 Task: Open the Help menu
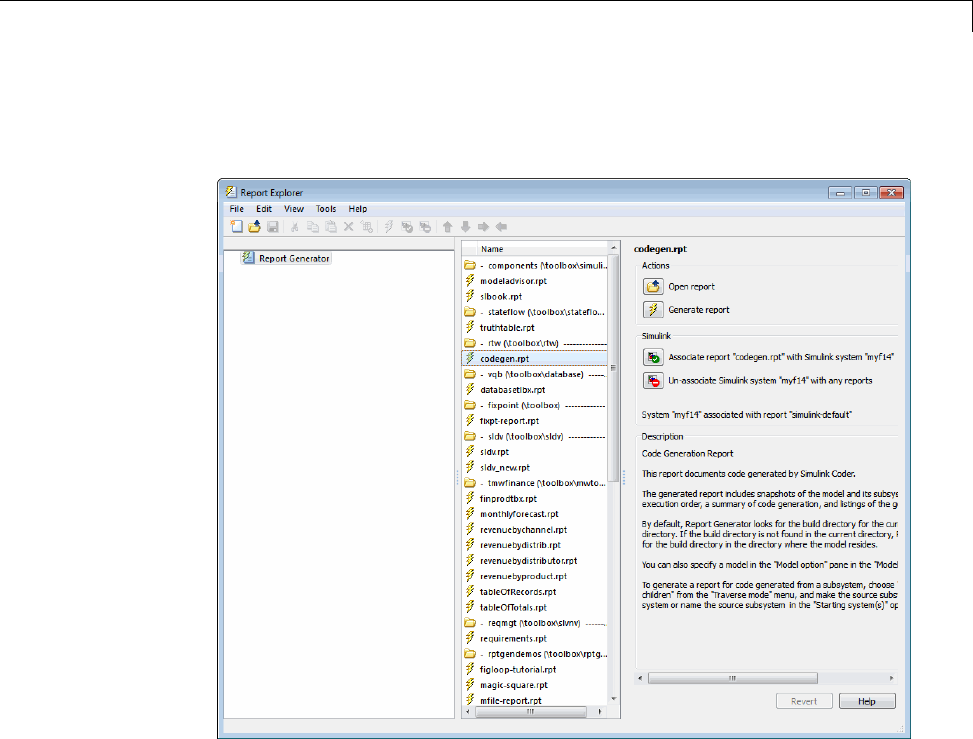[x=357, y=208]
